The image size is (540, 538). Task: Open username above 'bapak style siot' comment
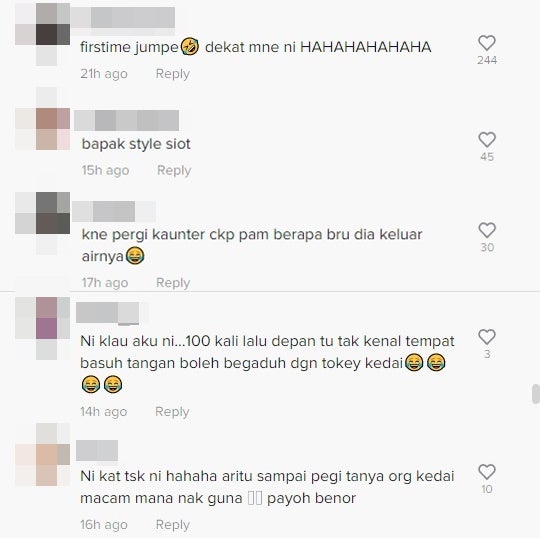click(126, 121)
